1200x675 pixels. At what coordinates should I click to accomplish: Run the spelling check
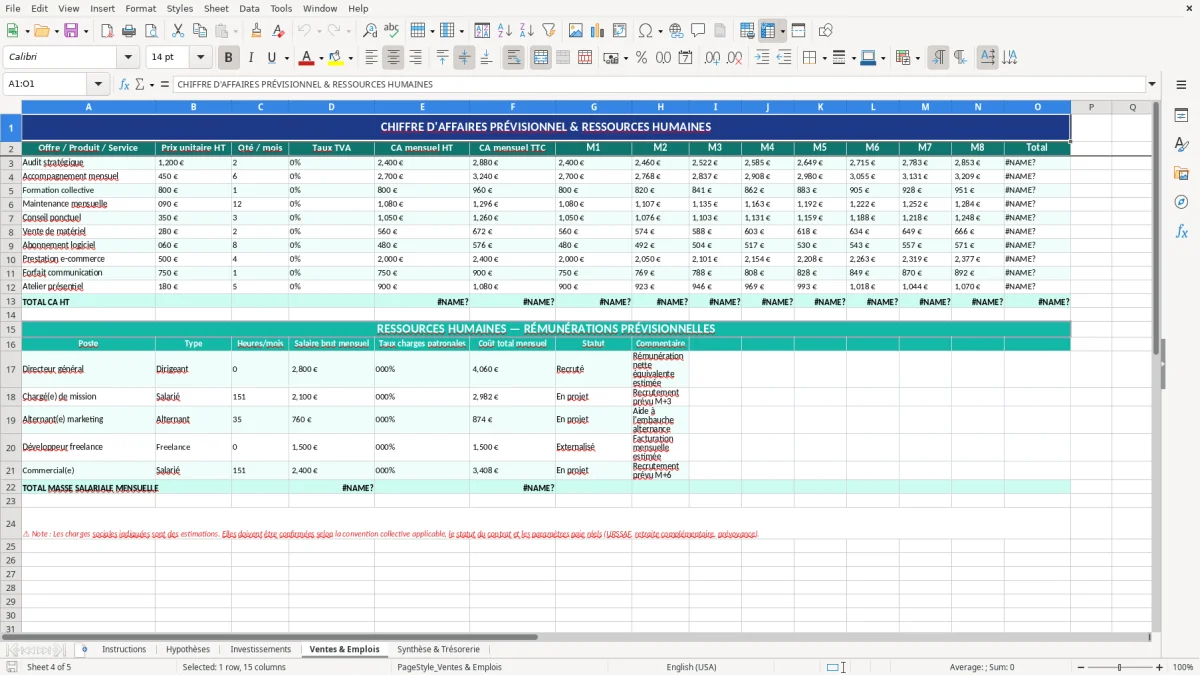click(x=392, y=31)
